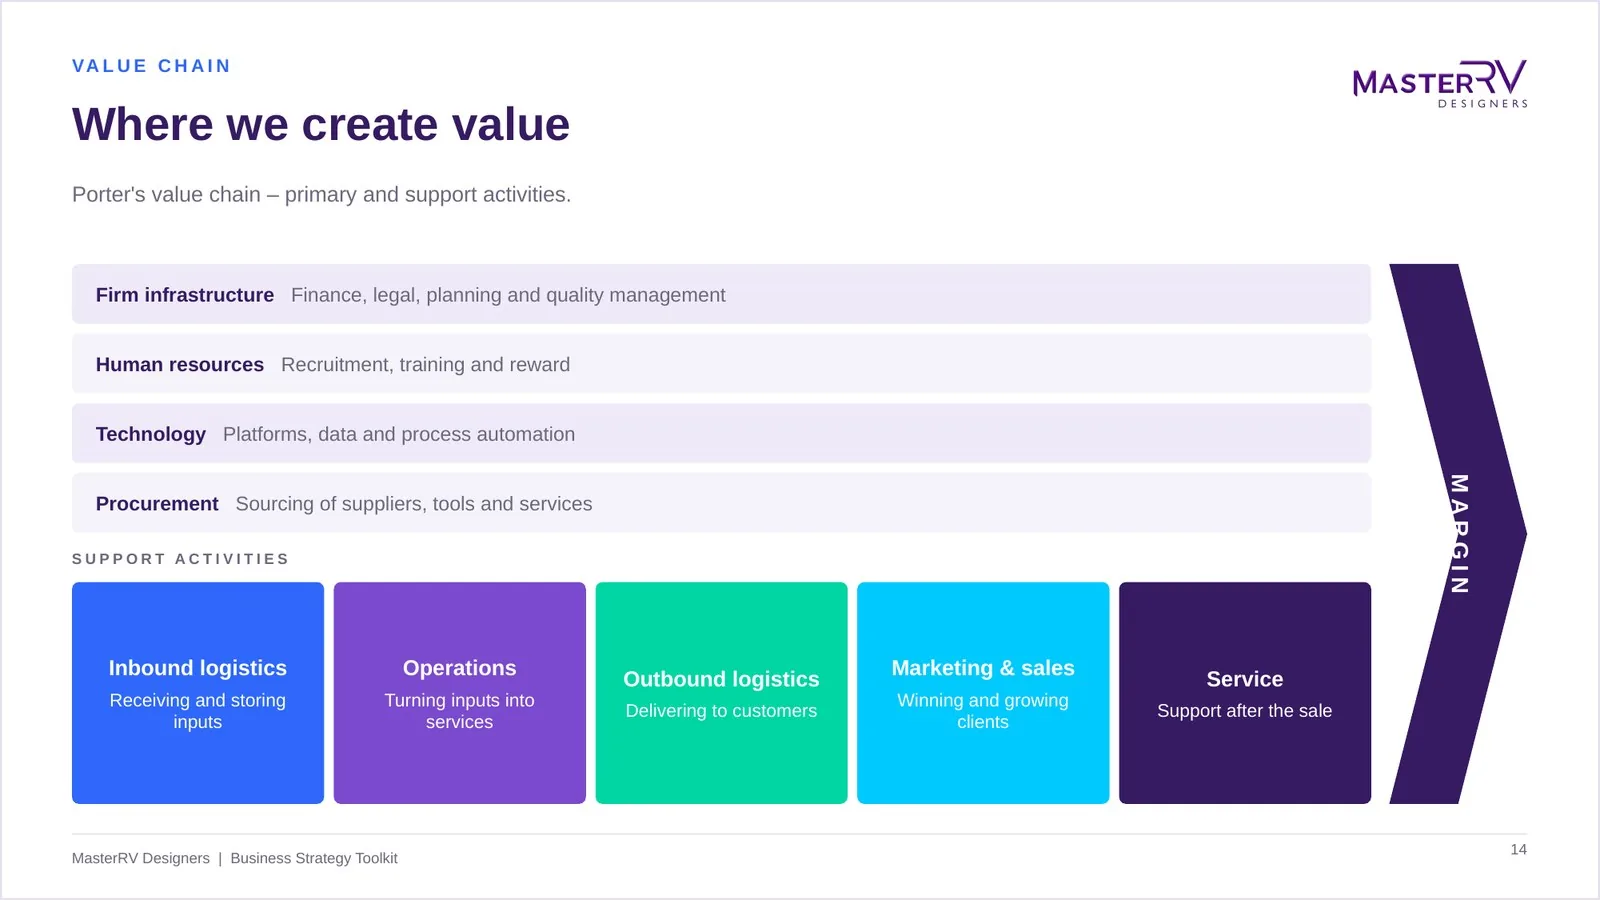Click 'Business Strategy Toolkit' in footer
The image size is (1600, 900).
(314, 858)
